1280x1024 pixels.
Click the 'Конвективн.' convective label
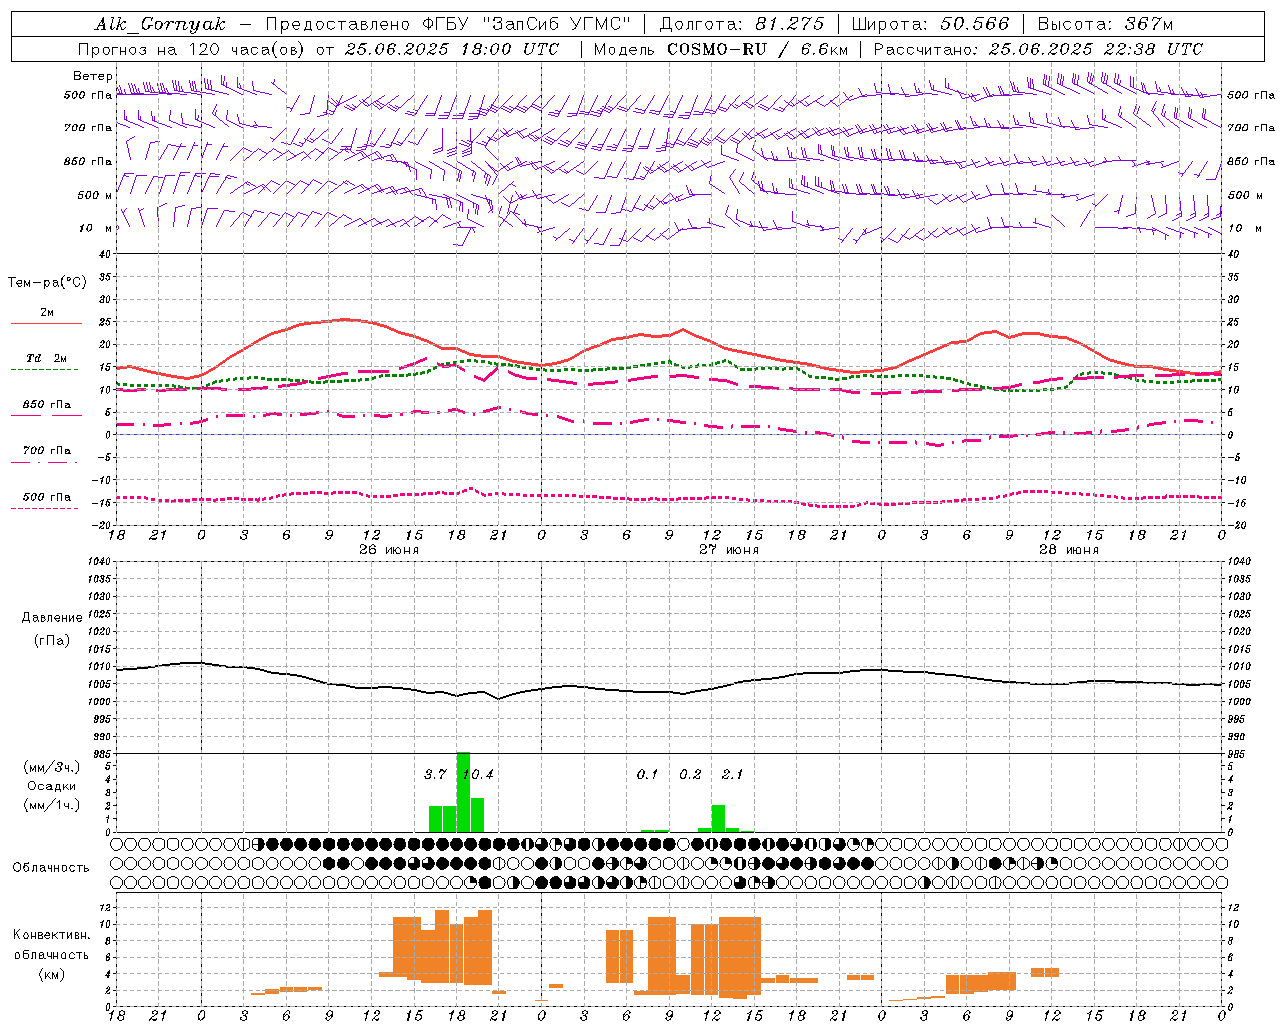point(51,935)
